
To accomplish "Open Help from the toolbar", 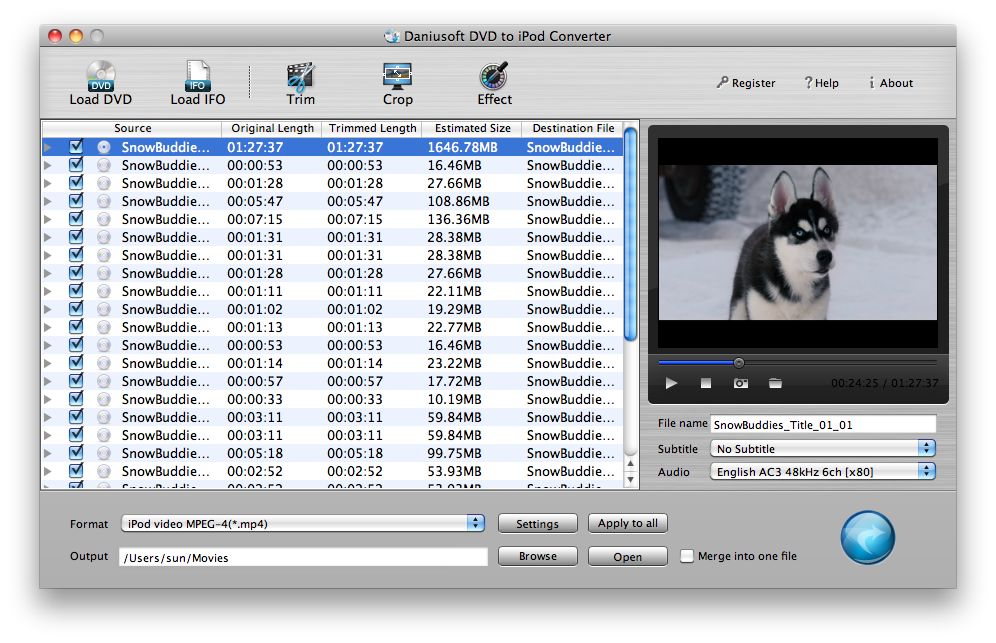I will click(x=821, y=83).
